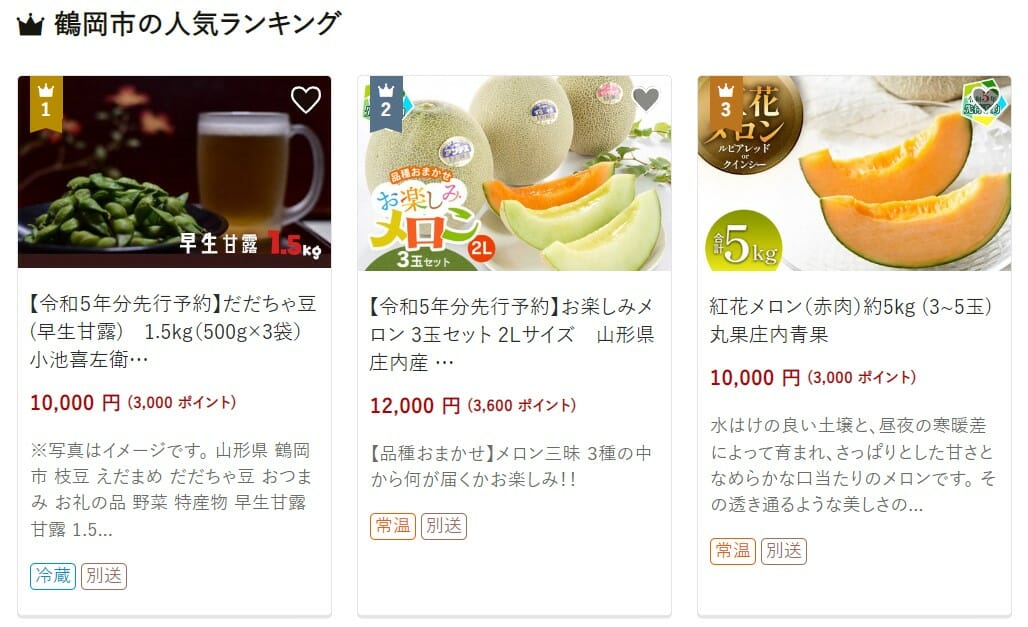Open the お楽しみメロン 3玉セット image
The image size is (1028, 627).
[515, 173]
